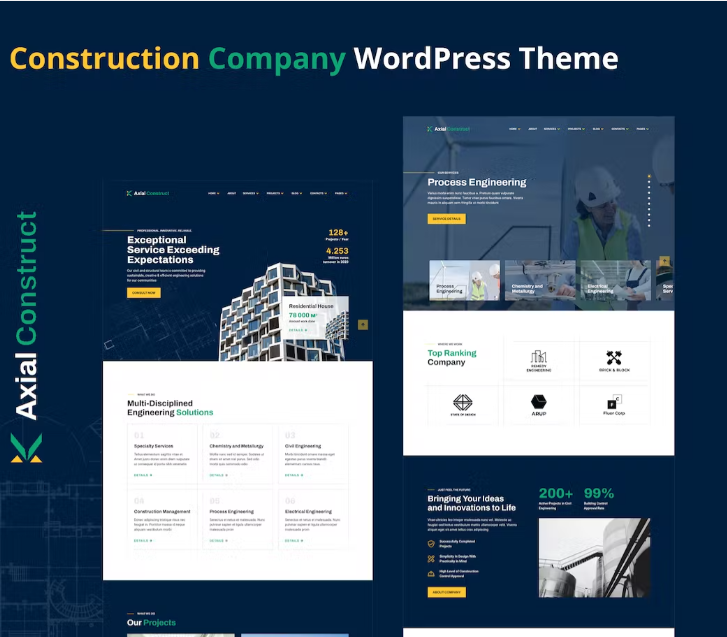Click the Kennedy Engineering building logo
This screenshot has height=637, width=727.
(539, 360)
